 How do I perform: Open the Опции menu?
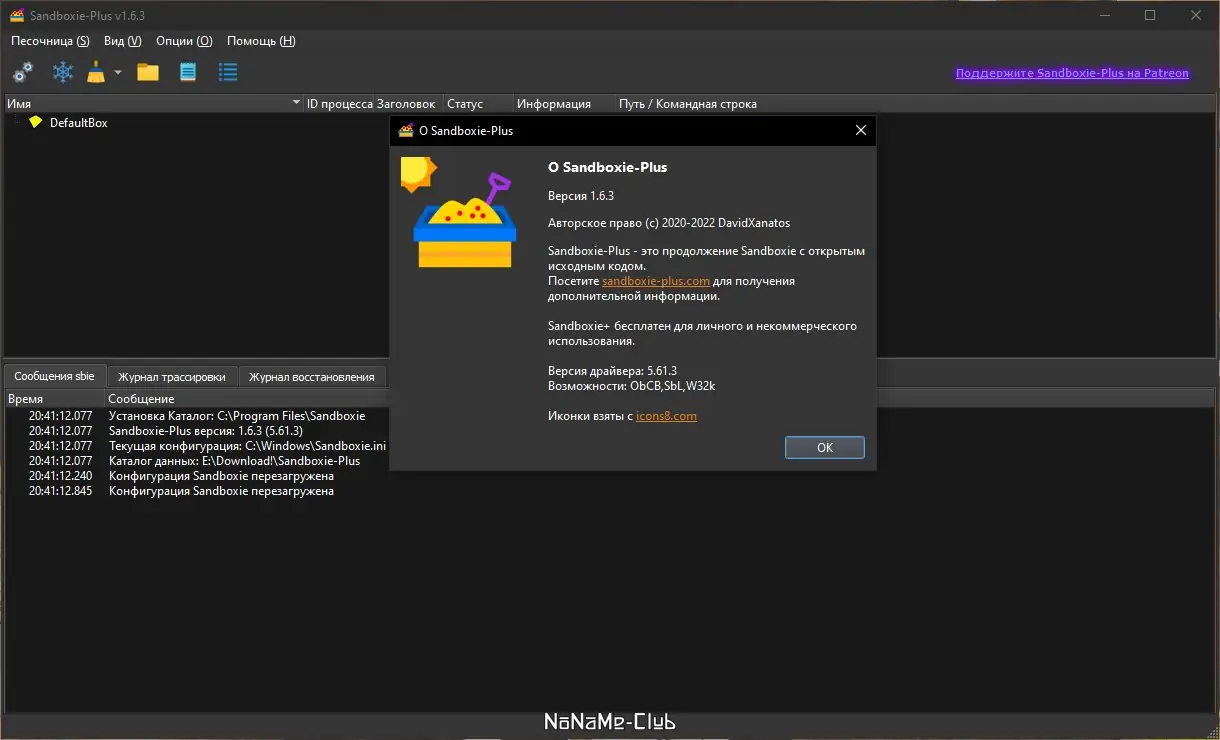point(184,41)
